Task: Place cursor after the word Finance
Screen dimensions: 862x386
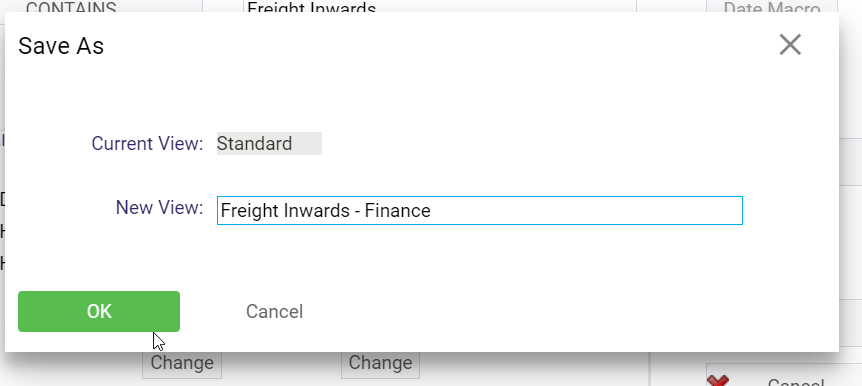Action: pos(432,211)
